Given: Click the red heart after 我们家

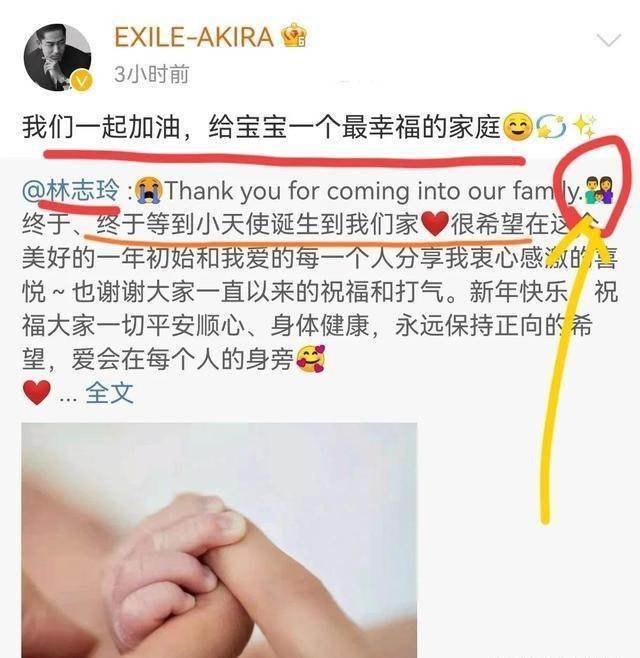Looking at the screenshot, I should click(x=434, y=224).
